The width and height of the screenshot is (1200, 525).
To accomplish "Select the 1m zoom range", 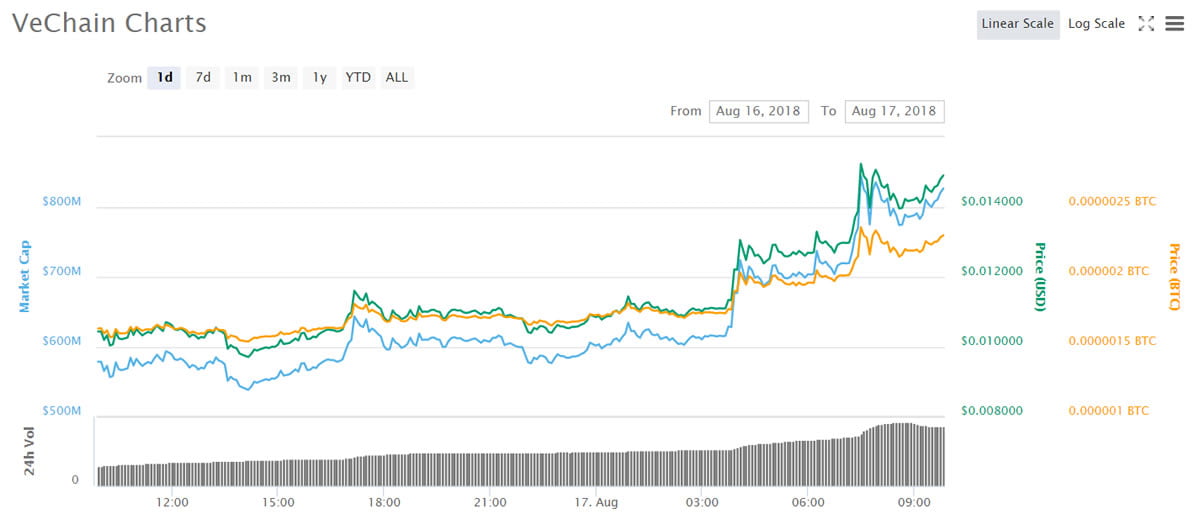I will [x=242, y=77].
